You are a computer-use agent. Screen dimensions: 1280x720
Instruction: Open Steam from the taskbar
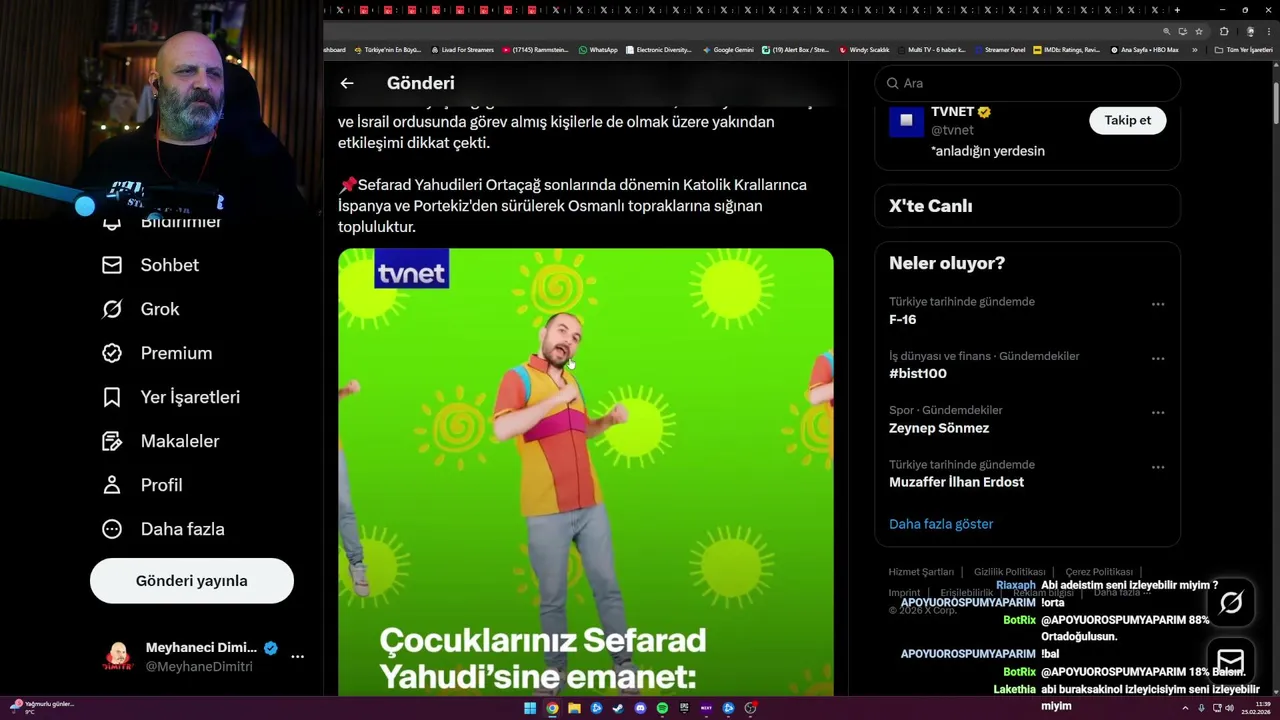click(618, 708)
